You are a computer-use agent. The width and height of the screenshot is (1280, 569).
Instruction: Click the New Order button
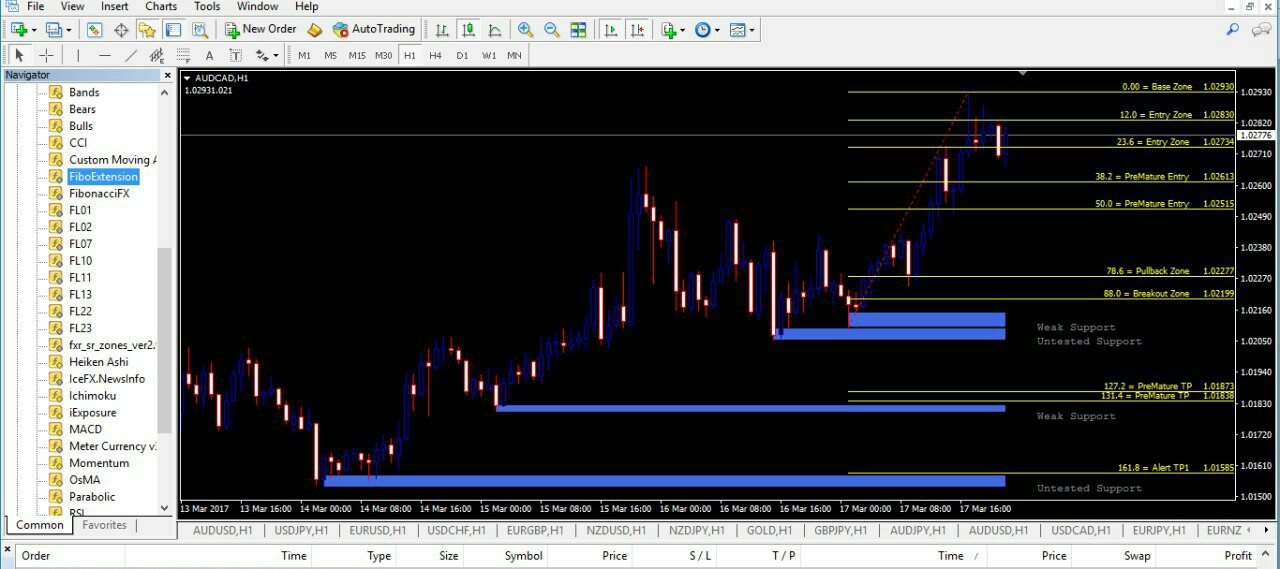point(260,30)
